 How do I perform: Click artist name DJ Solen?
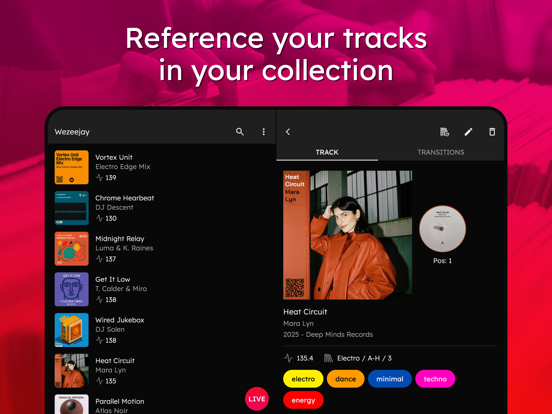click(110, 330)
